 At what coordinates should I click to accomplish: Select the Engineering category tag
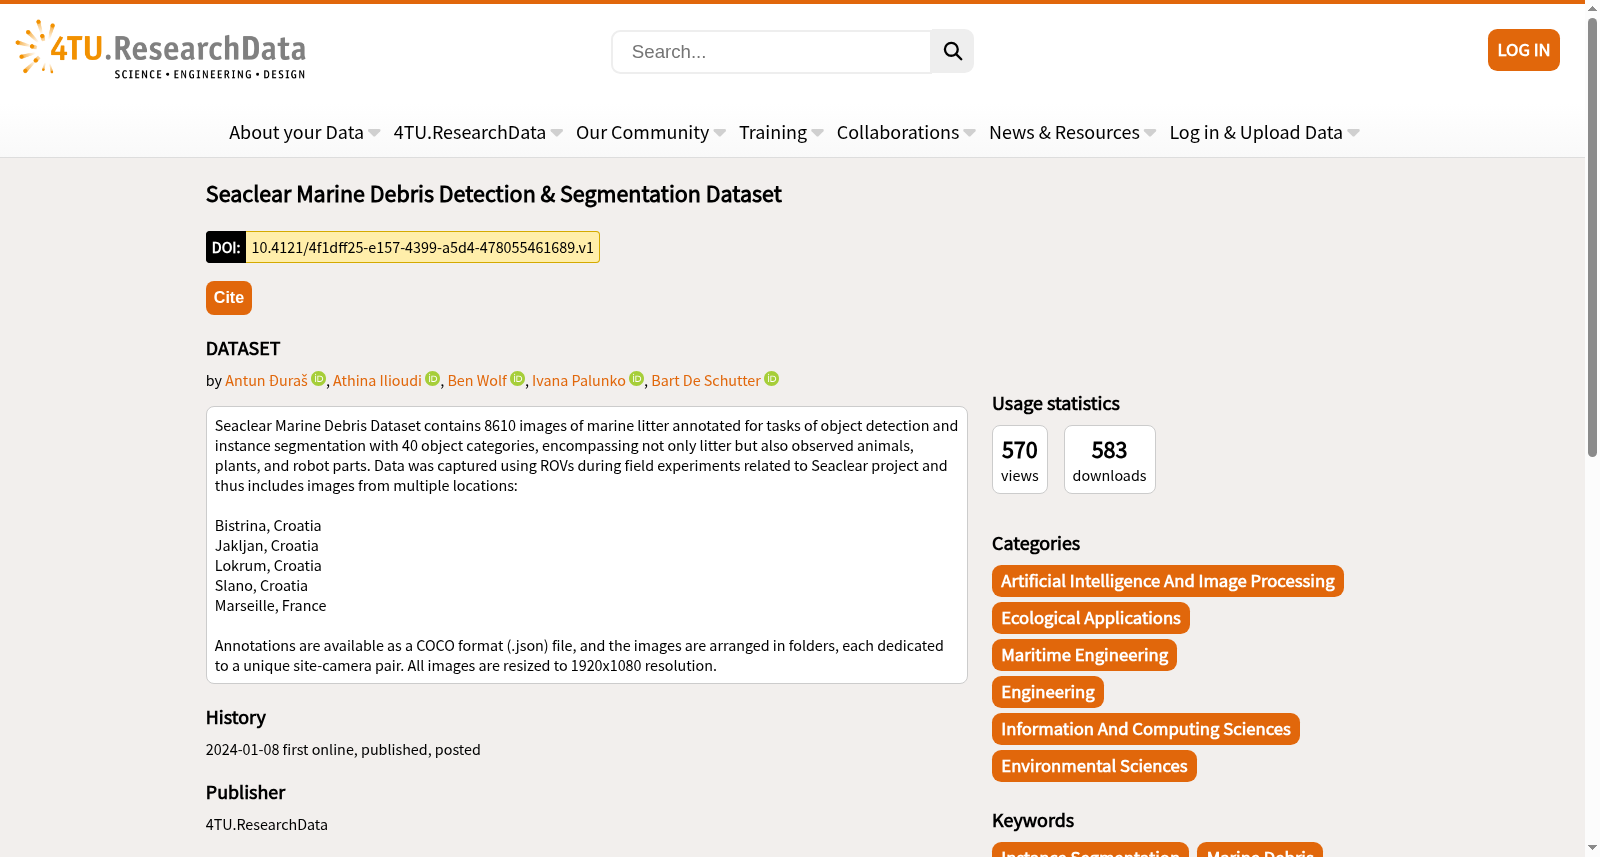pos(1047,692)
